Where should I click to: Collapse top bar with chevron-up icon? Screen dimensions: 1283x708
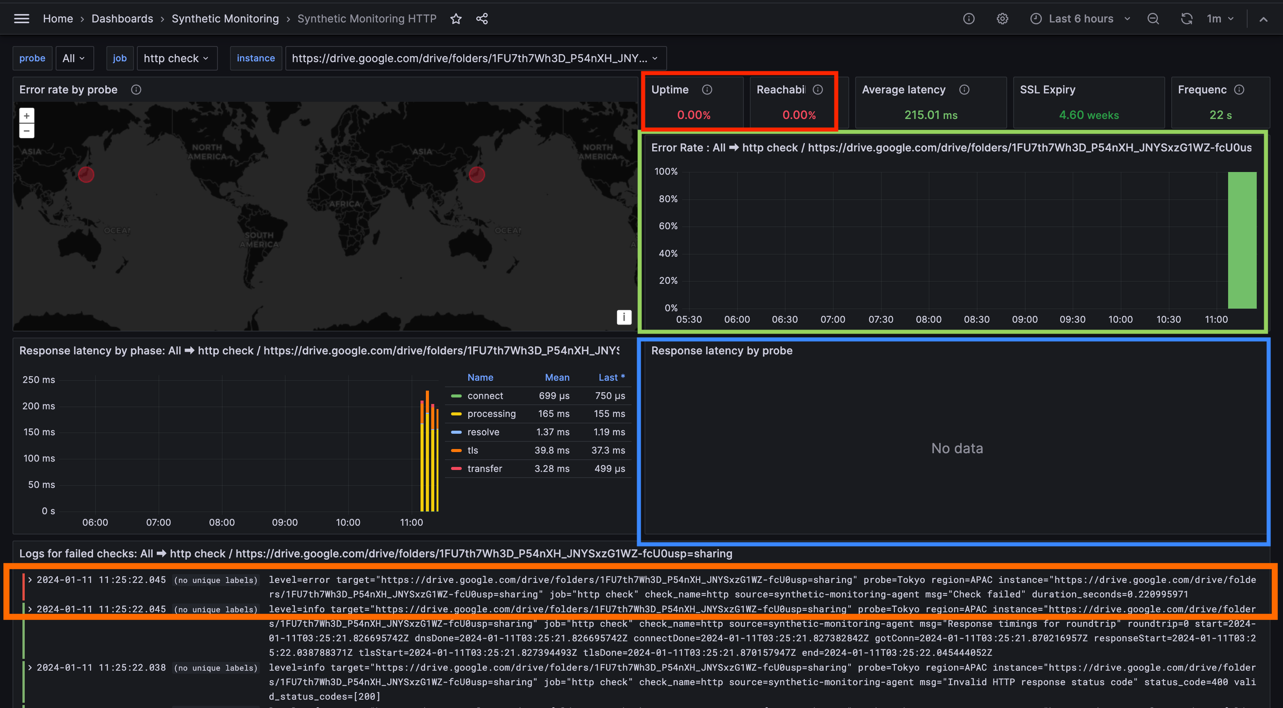pyautogui.click(x=1263, y=19)
